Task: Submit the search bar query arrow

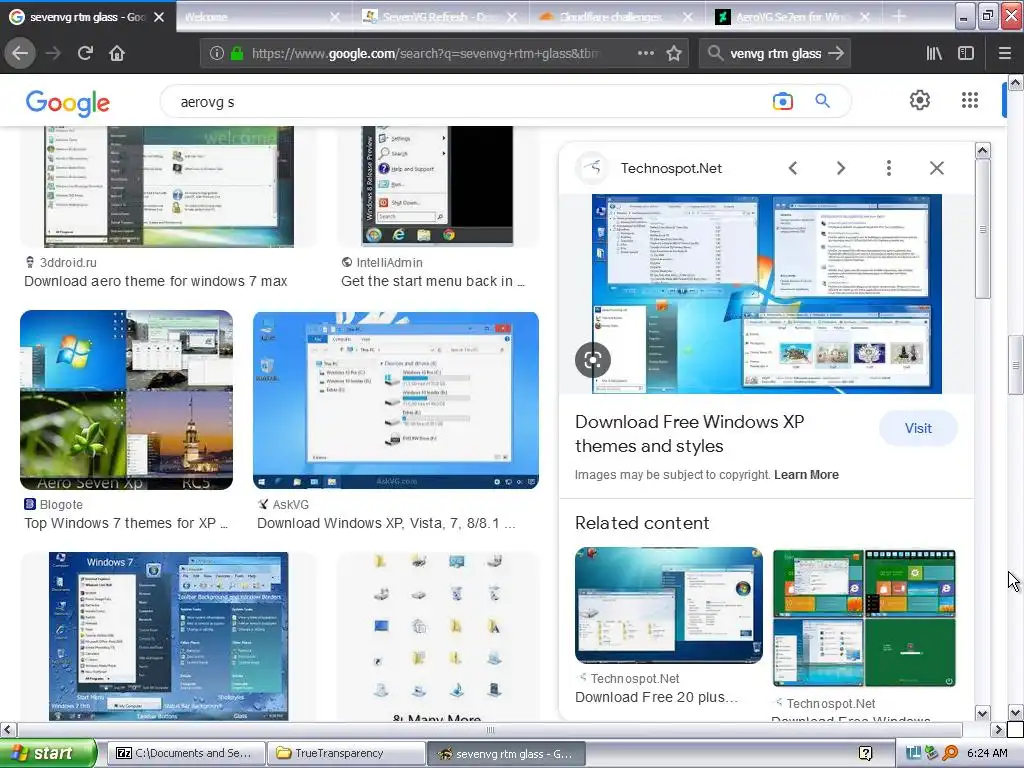Action: (x=836, y=53)
